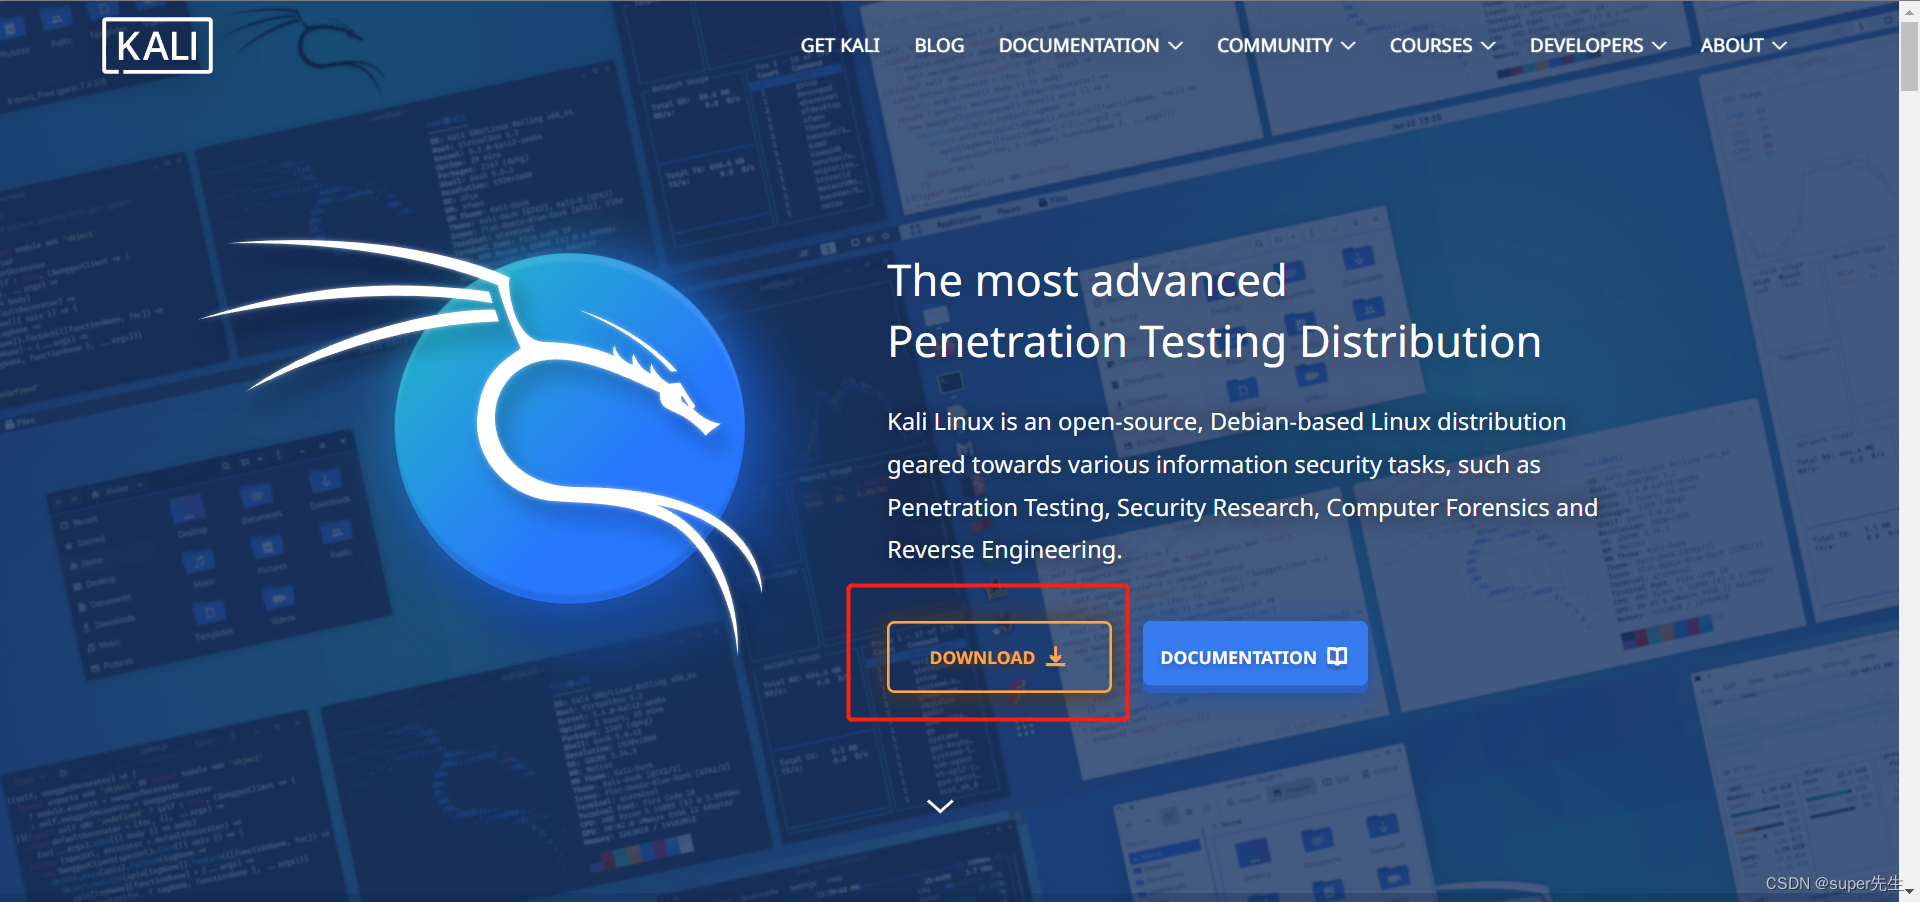Go to the BLOG page

click(x=939, y=46)
